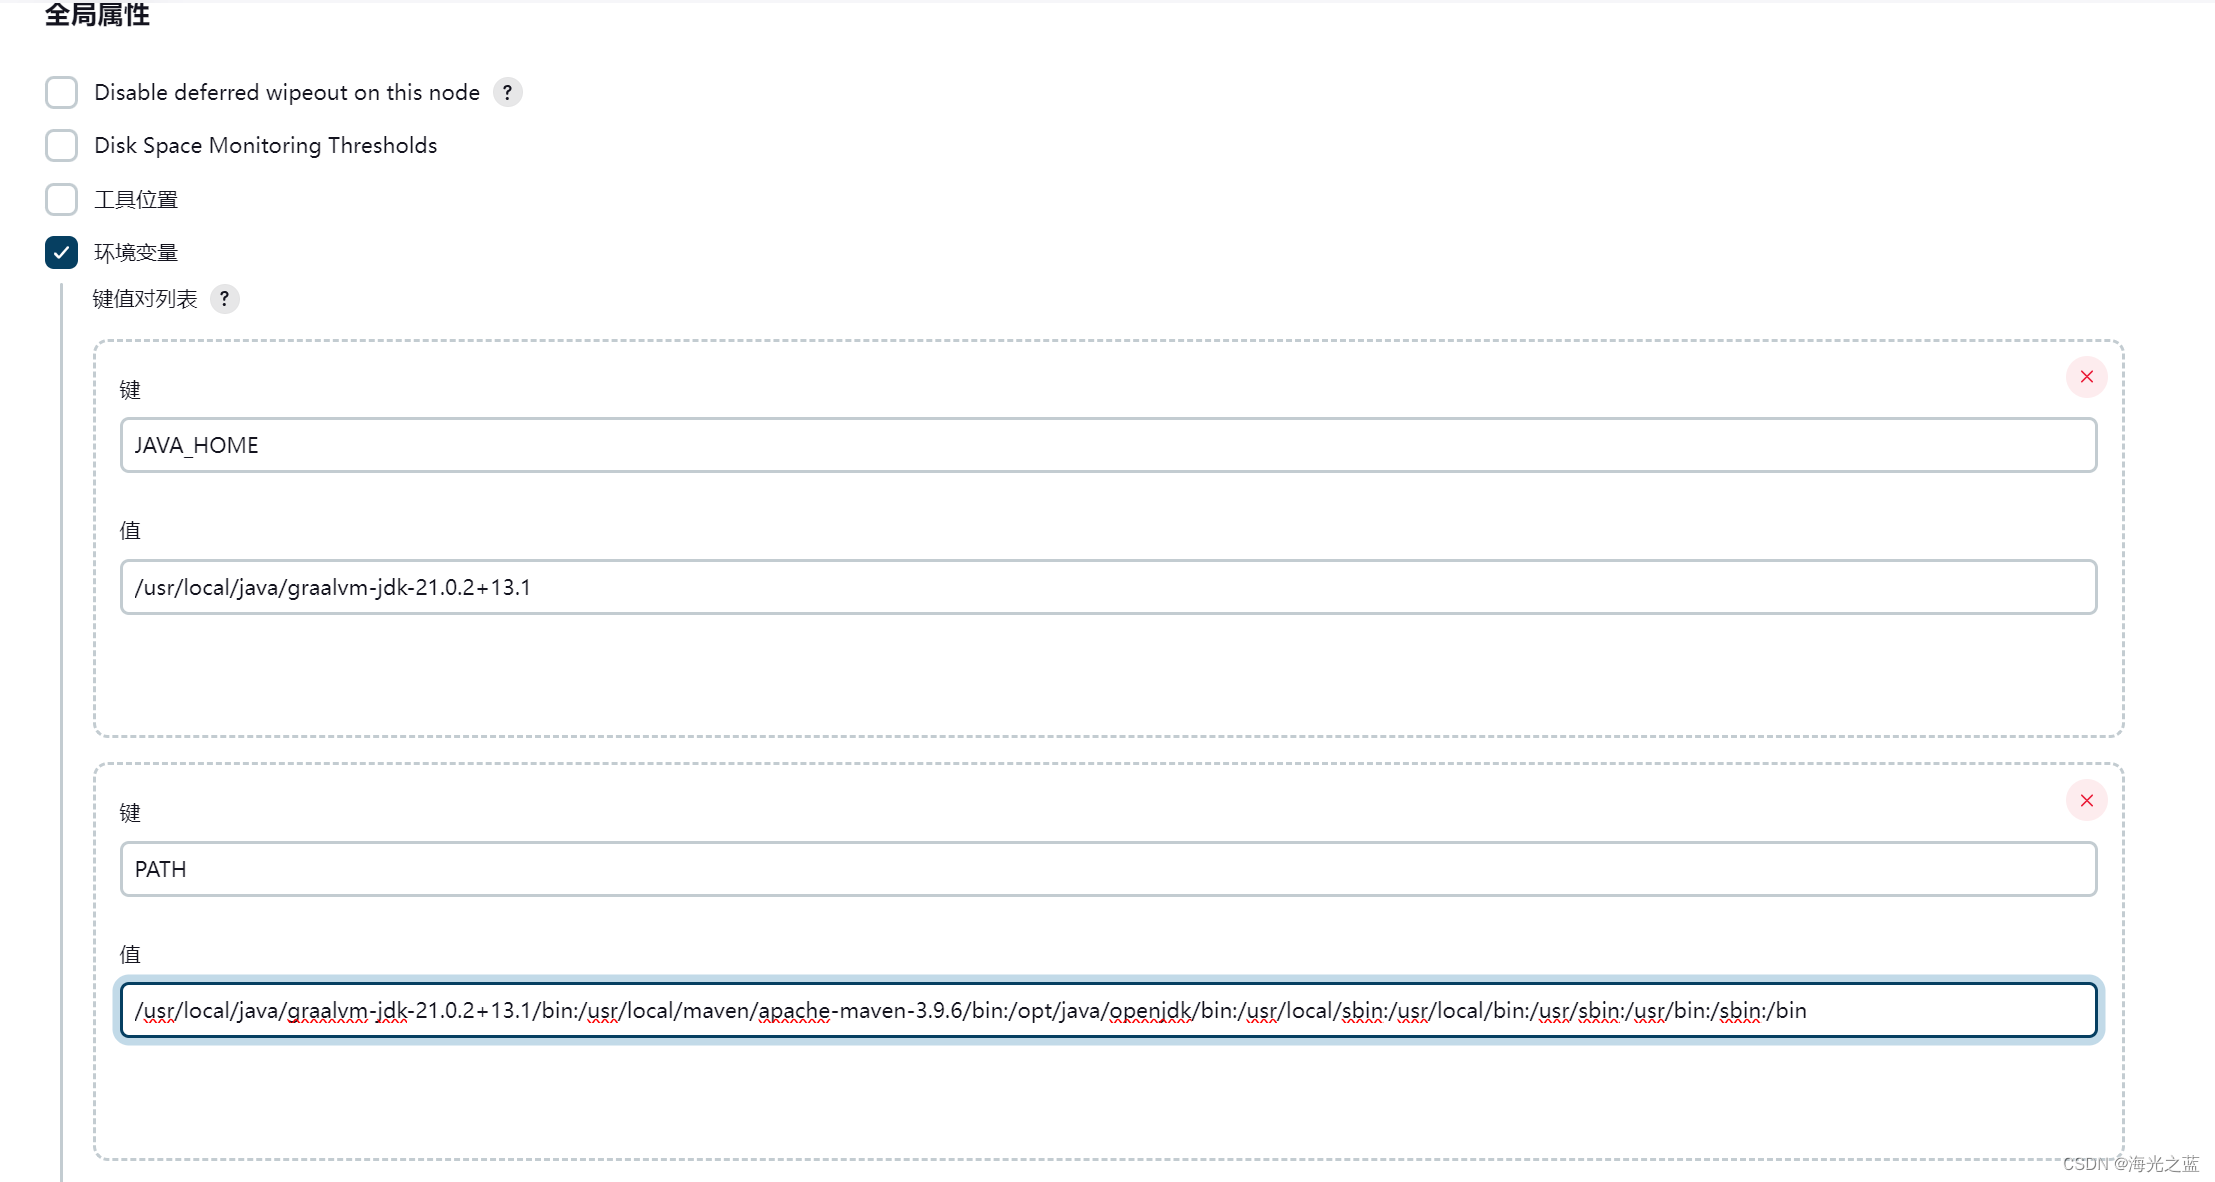Click the 键 label above JAVA_HOME field

130,390
